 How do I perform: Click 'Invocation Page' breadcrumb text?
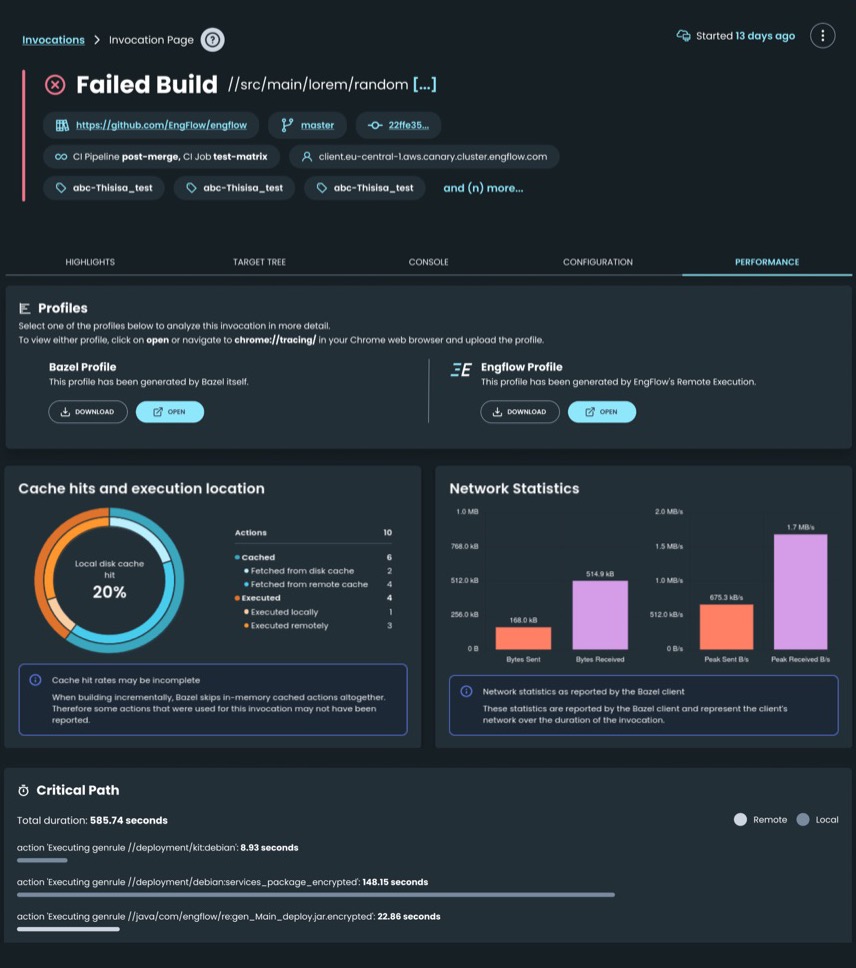click(x=151, y=40)
